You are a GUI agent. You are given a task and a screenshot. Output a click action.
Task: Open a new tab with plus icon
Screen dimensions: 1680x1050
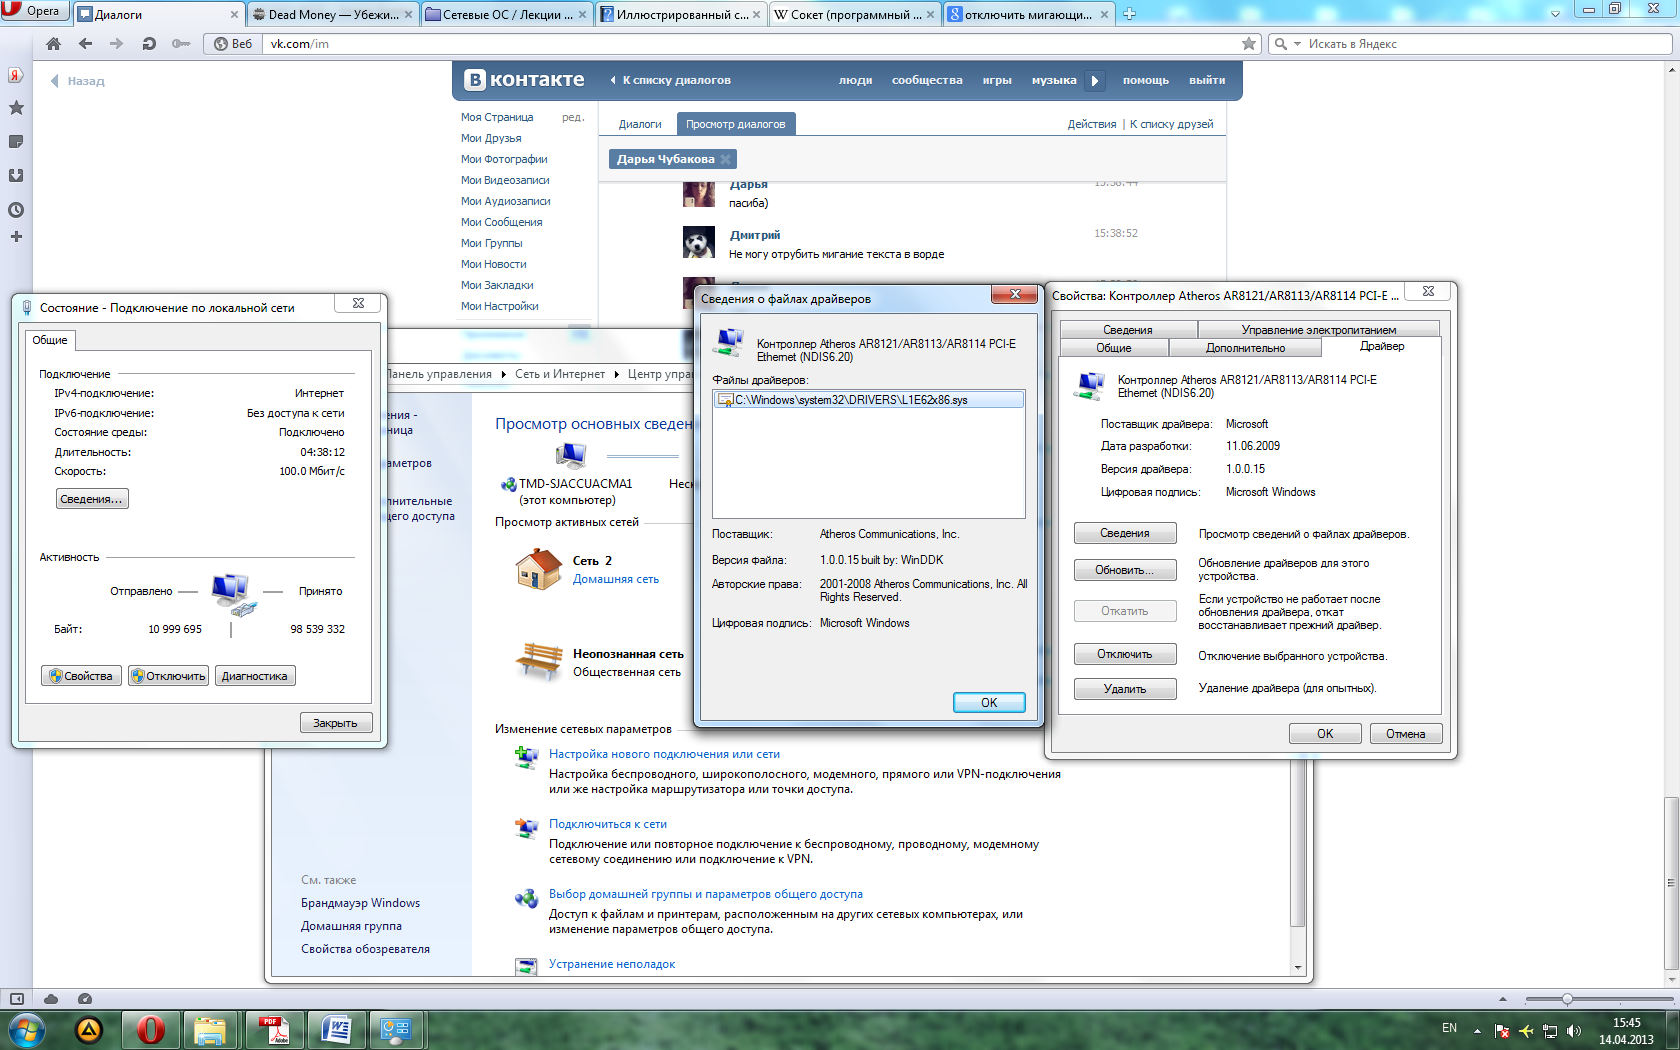tap(1130, 14)
